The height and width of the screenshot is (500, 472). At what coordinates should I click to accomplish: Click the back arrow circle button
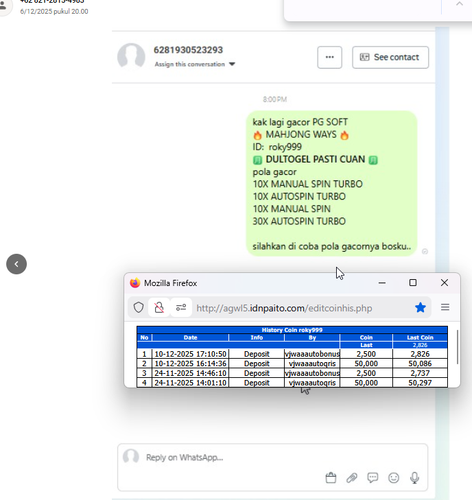tap(16, 264)
